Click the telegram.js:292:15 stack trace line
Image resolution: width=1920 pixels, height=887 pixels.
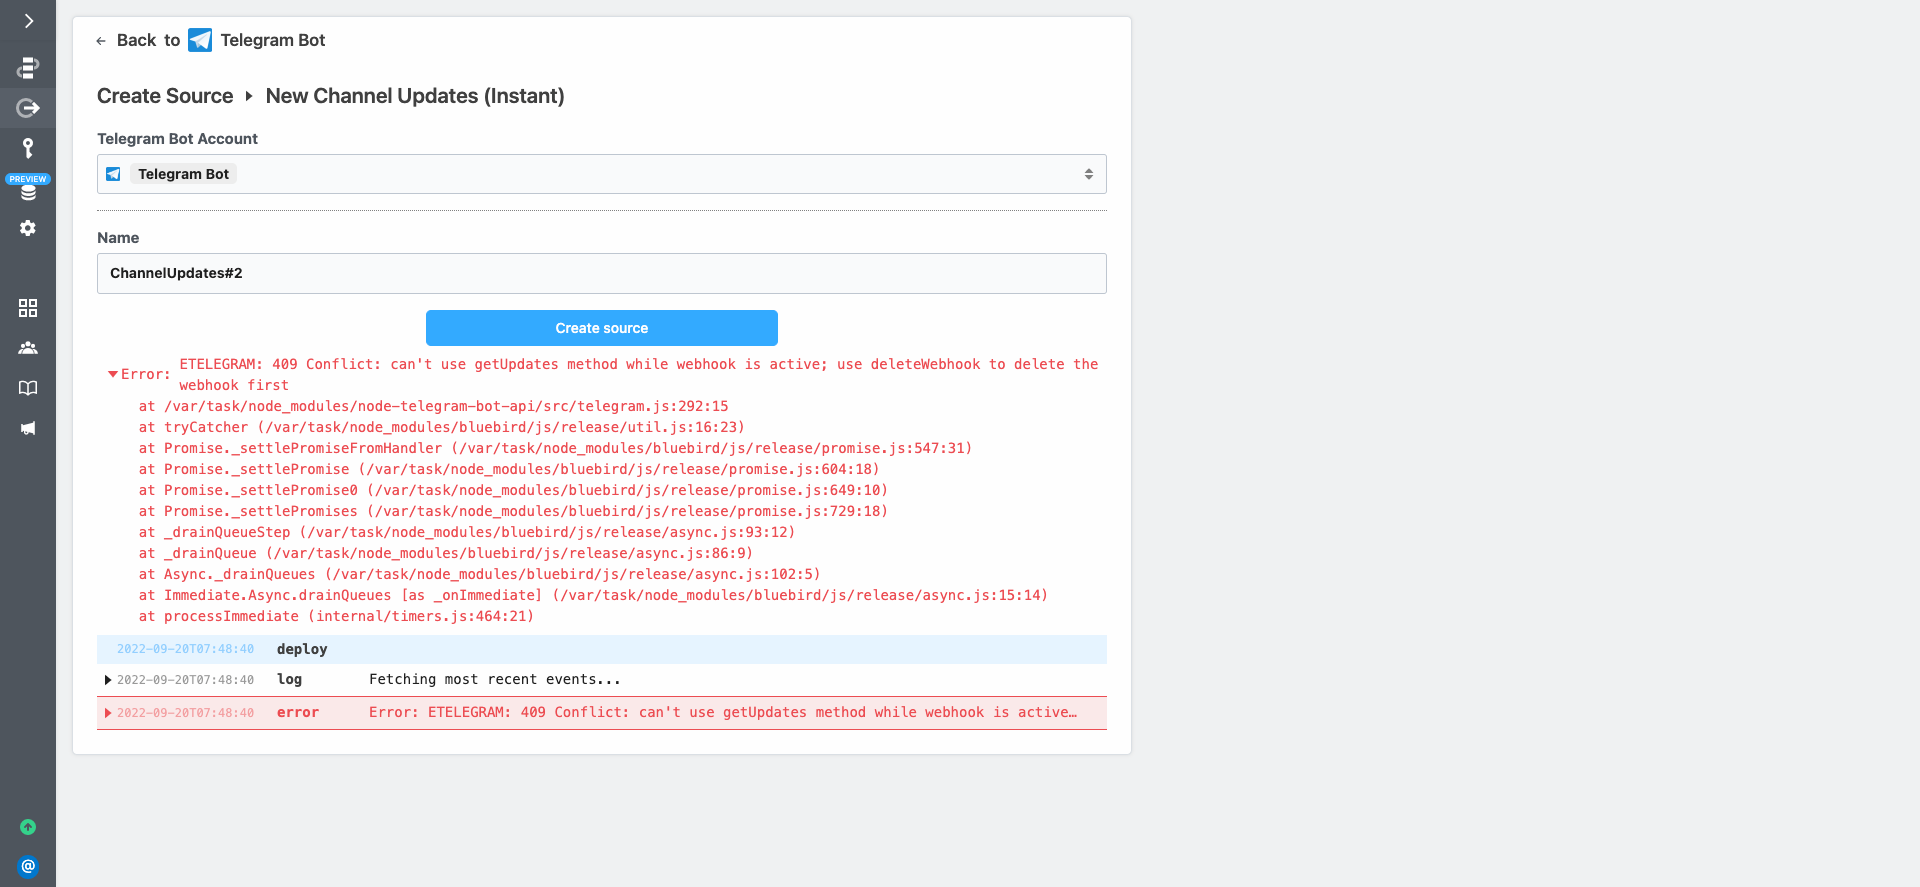point(434,406)
